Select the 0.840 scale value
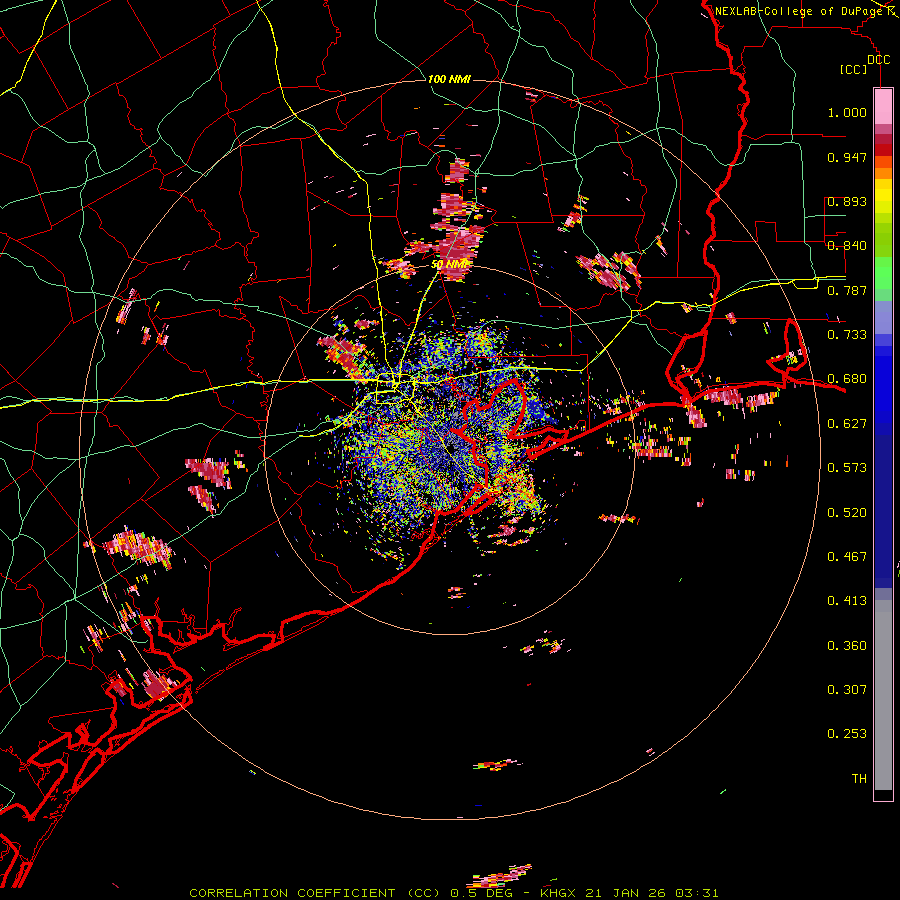Image resolution: width=900 pixels, height=900 pixels. click(847, 246)
